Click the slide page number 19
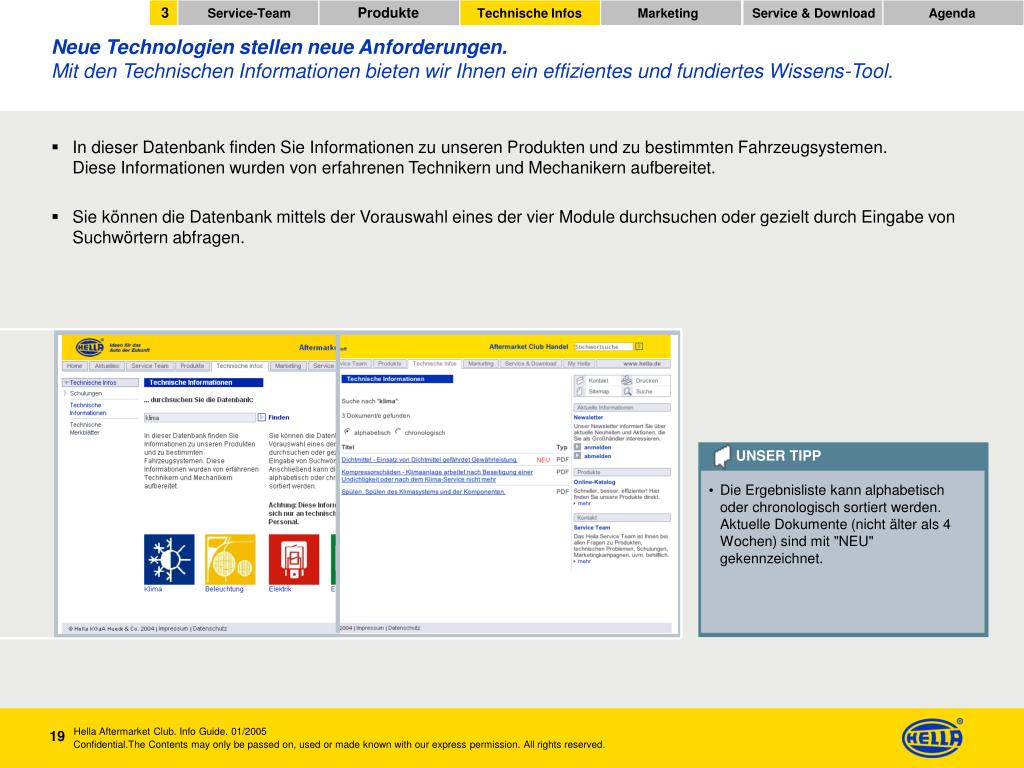The height and width of the screenshot is (768, 1024). point(57,737)
